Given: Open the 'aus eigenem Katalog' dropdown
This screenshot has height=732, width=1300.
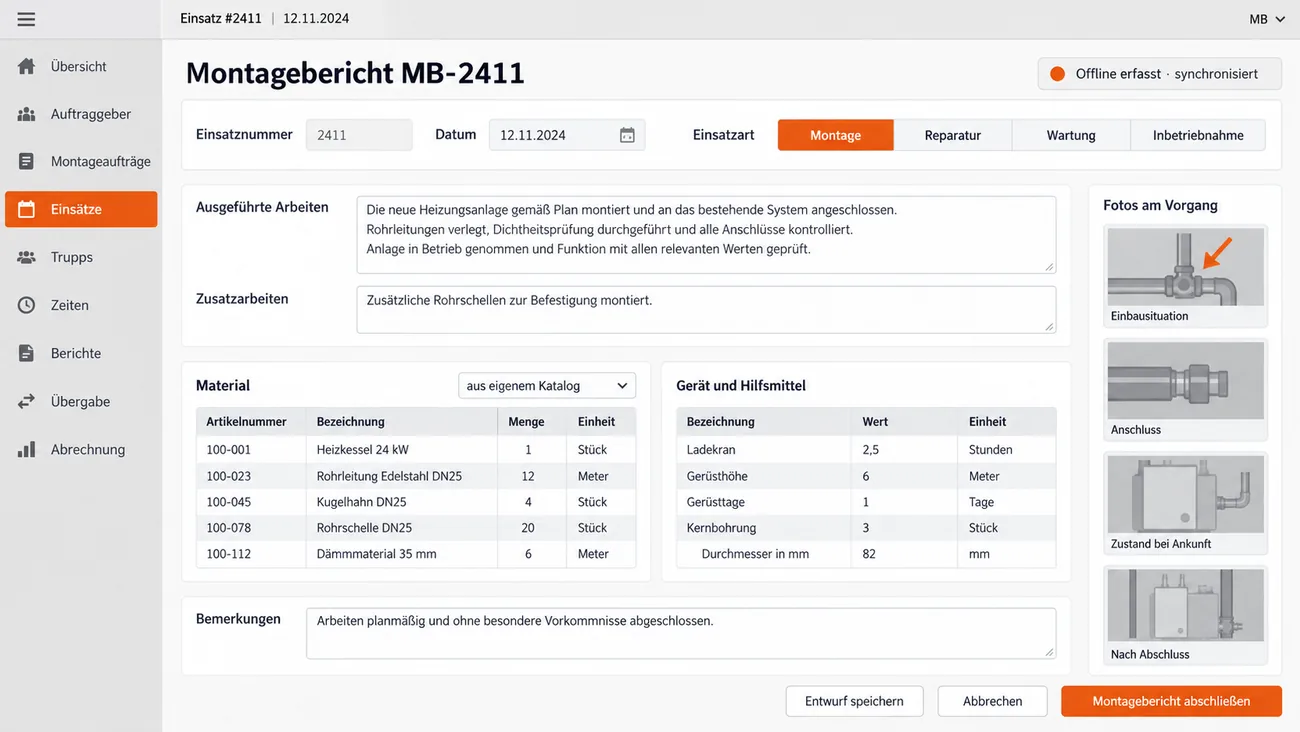Looking at the screenshot, I should 547,385.
